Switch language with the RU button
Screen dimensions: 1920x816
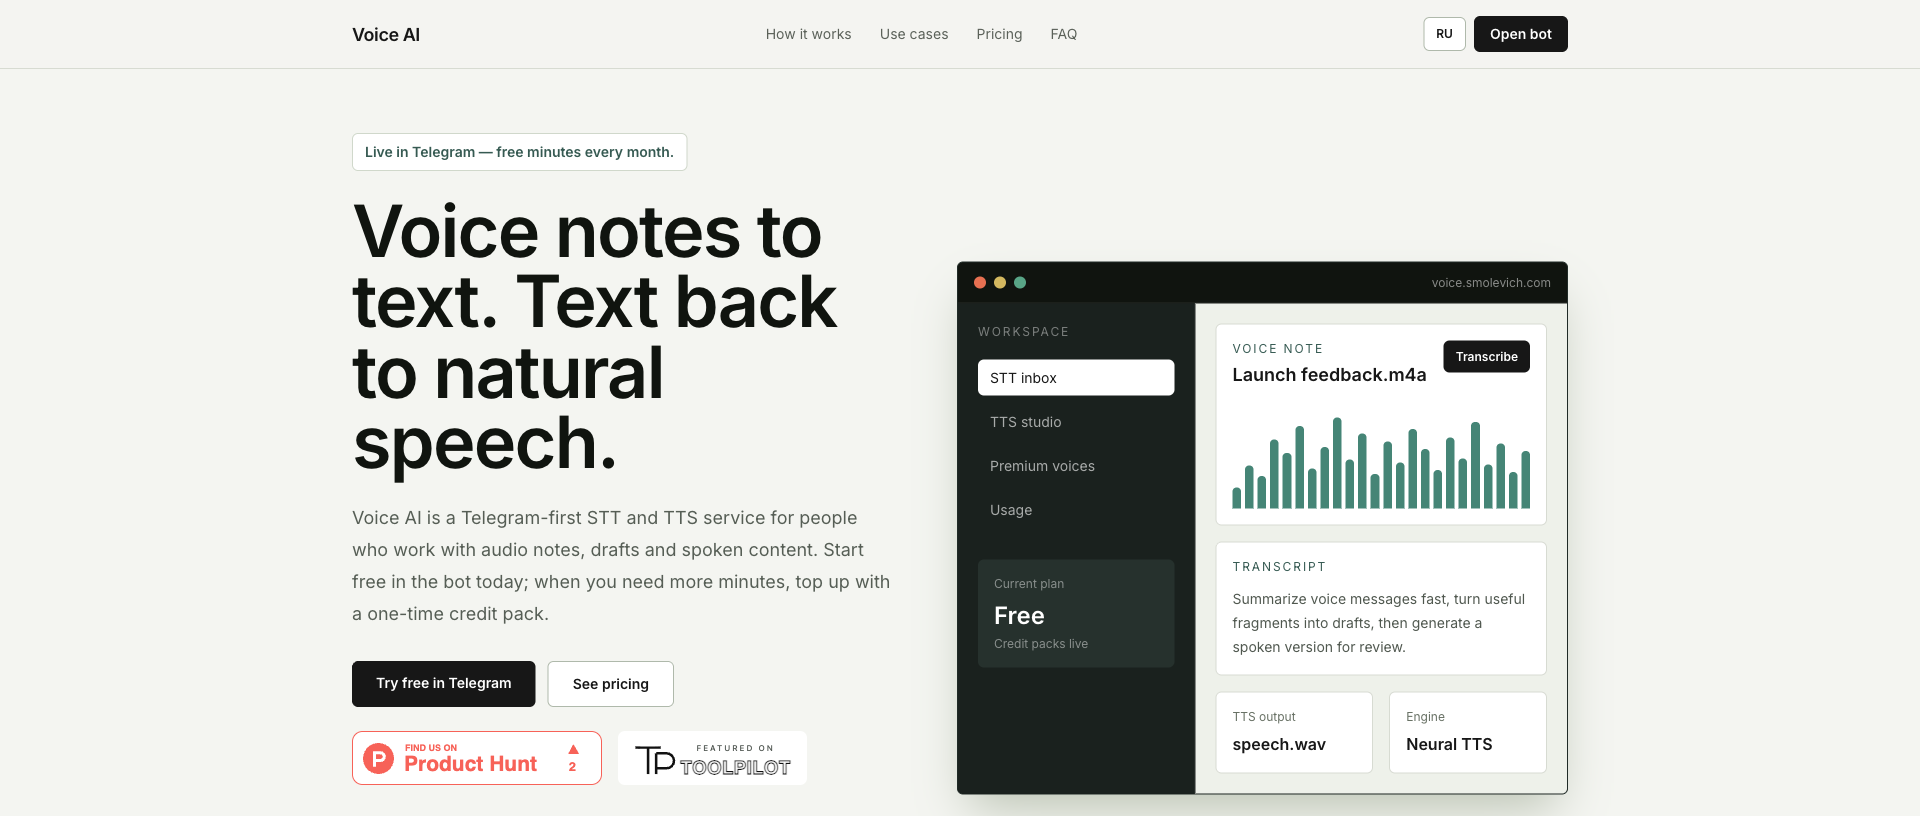coord(1444,34)
